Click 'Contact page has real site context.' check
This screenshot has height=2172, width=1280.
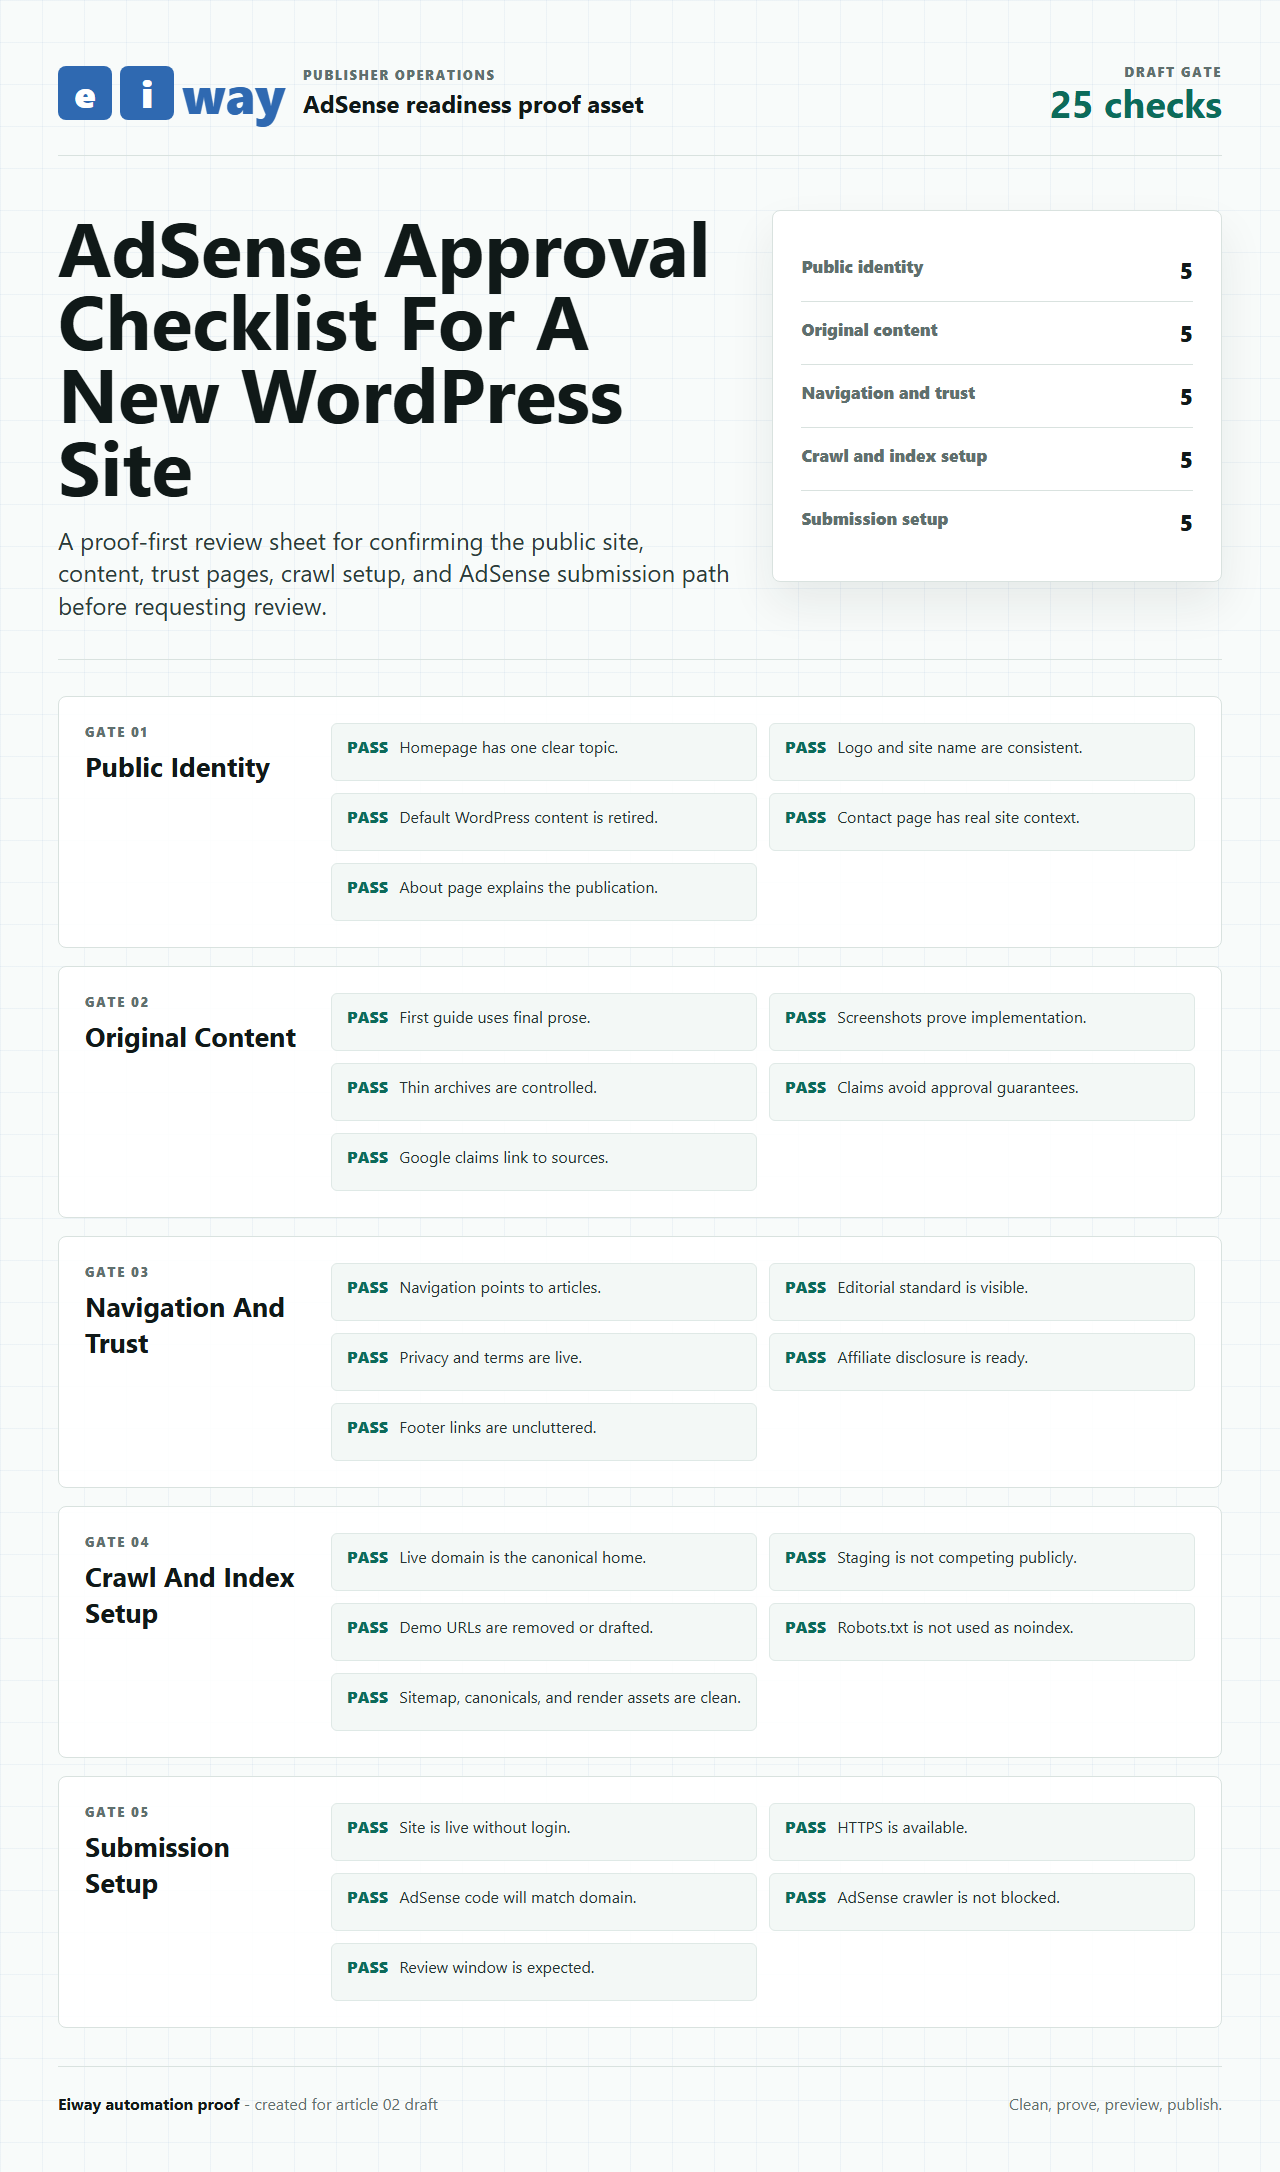[x=982, y=822]
